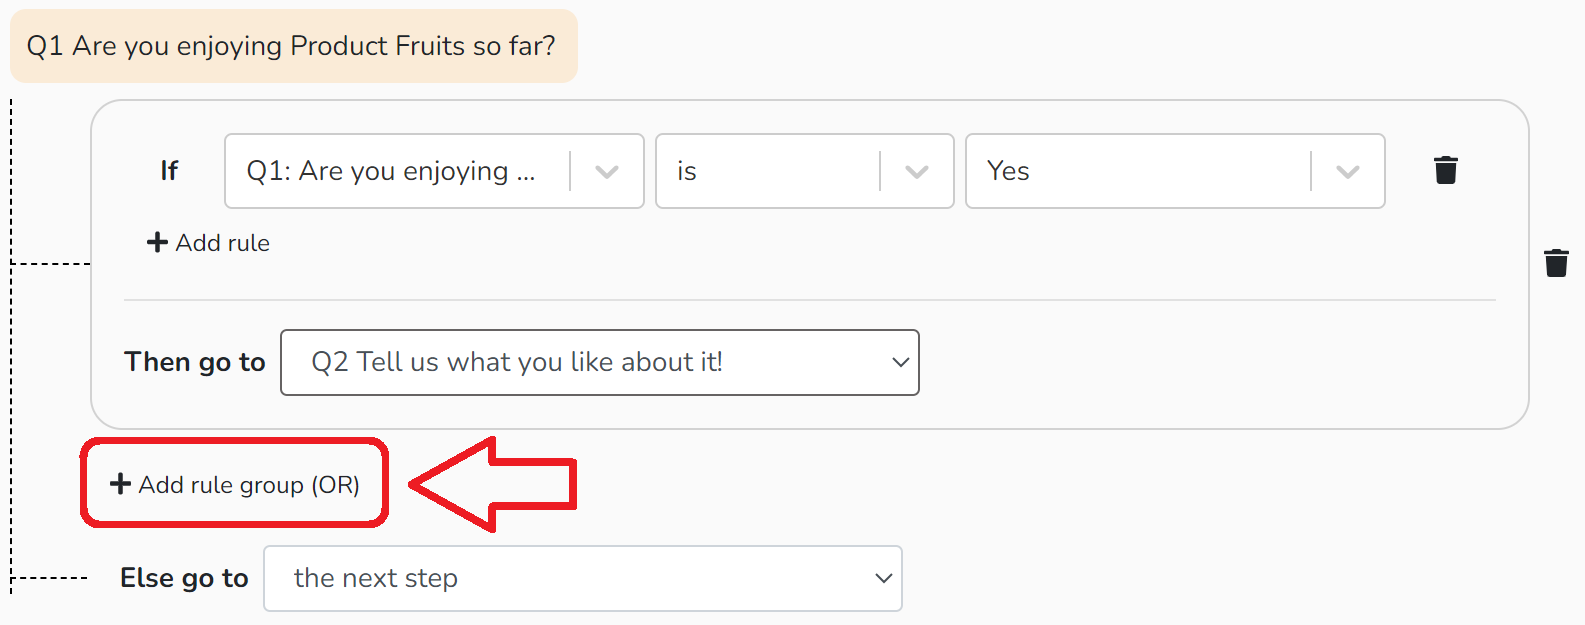
Task: Select the Q1 question title badge
Action: click(294, 46)
